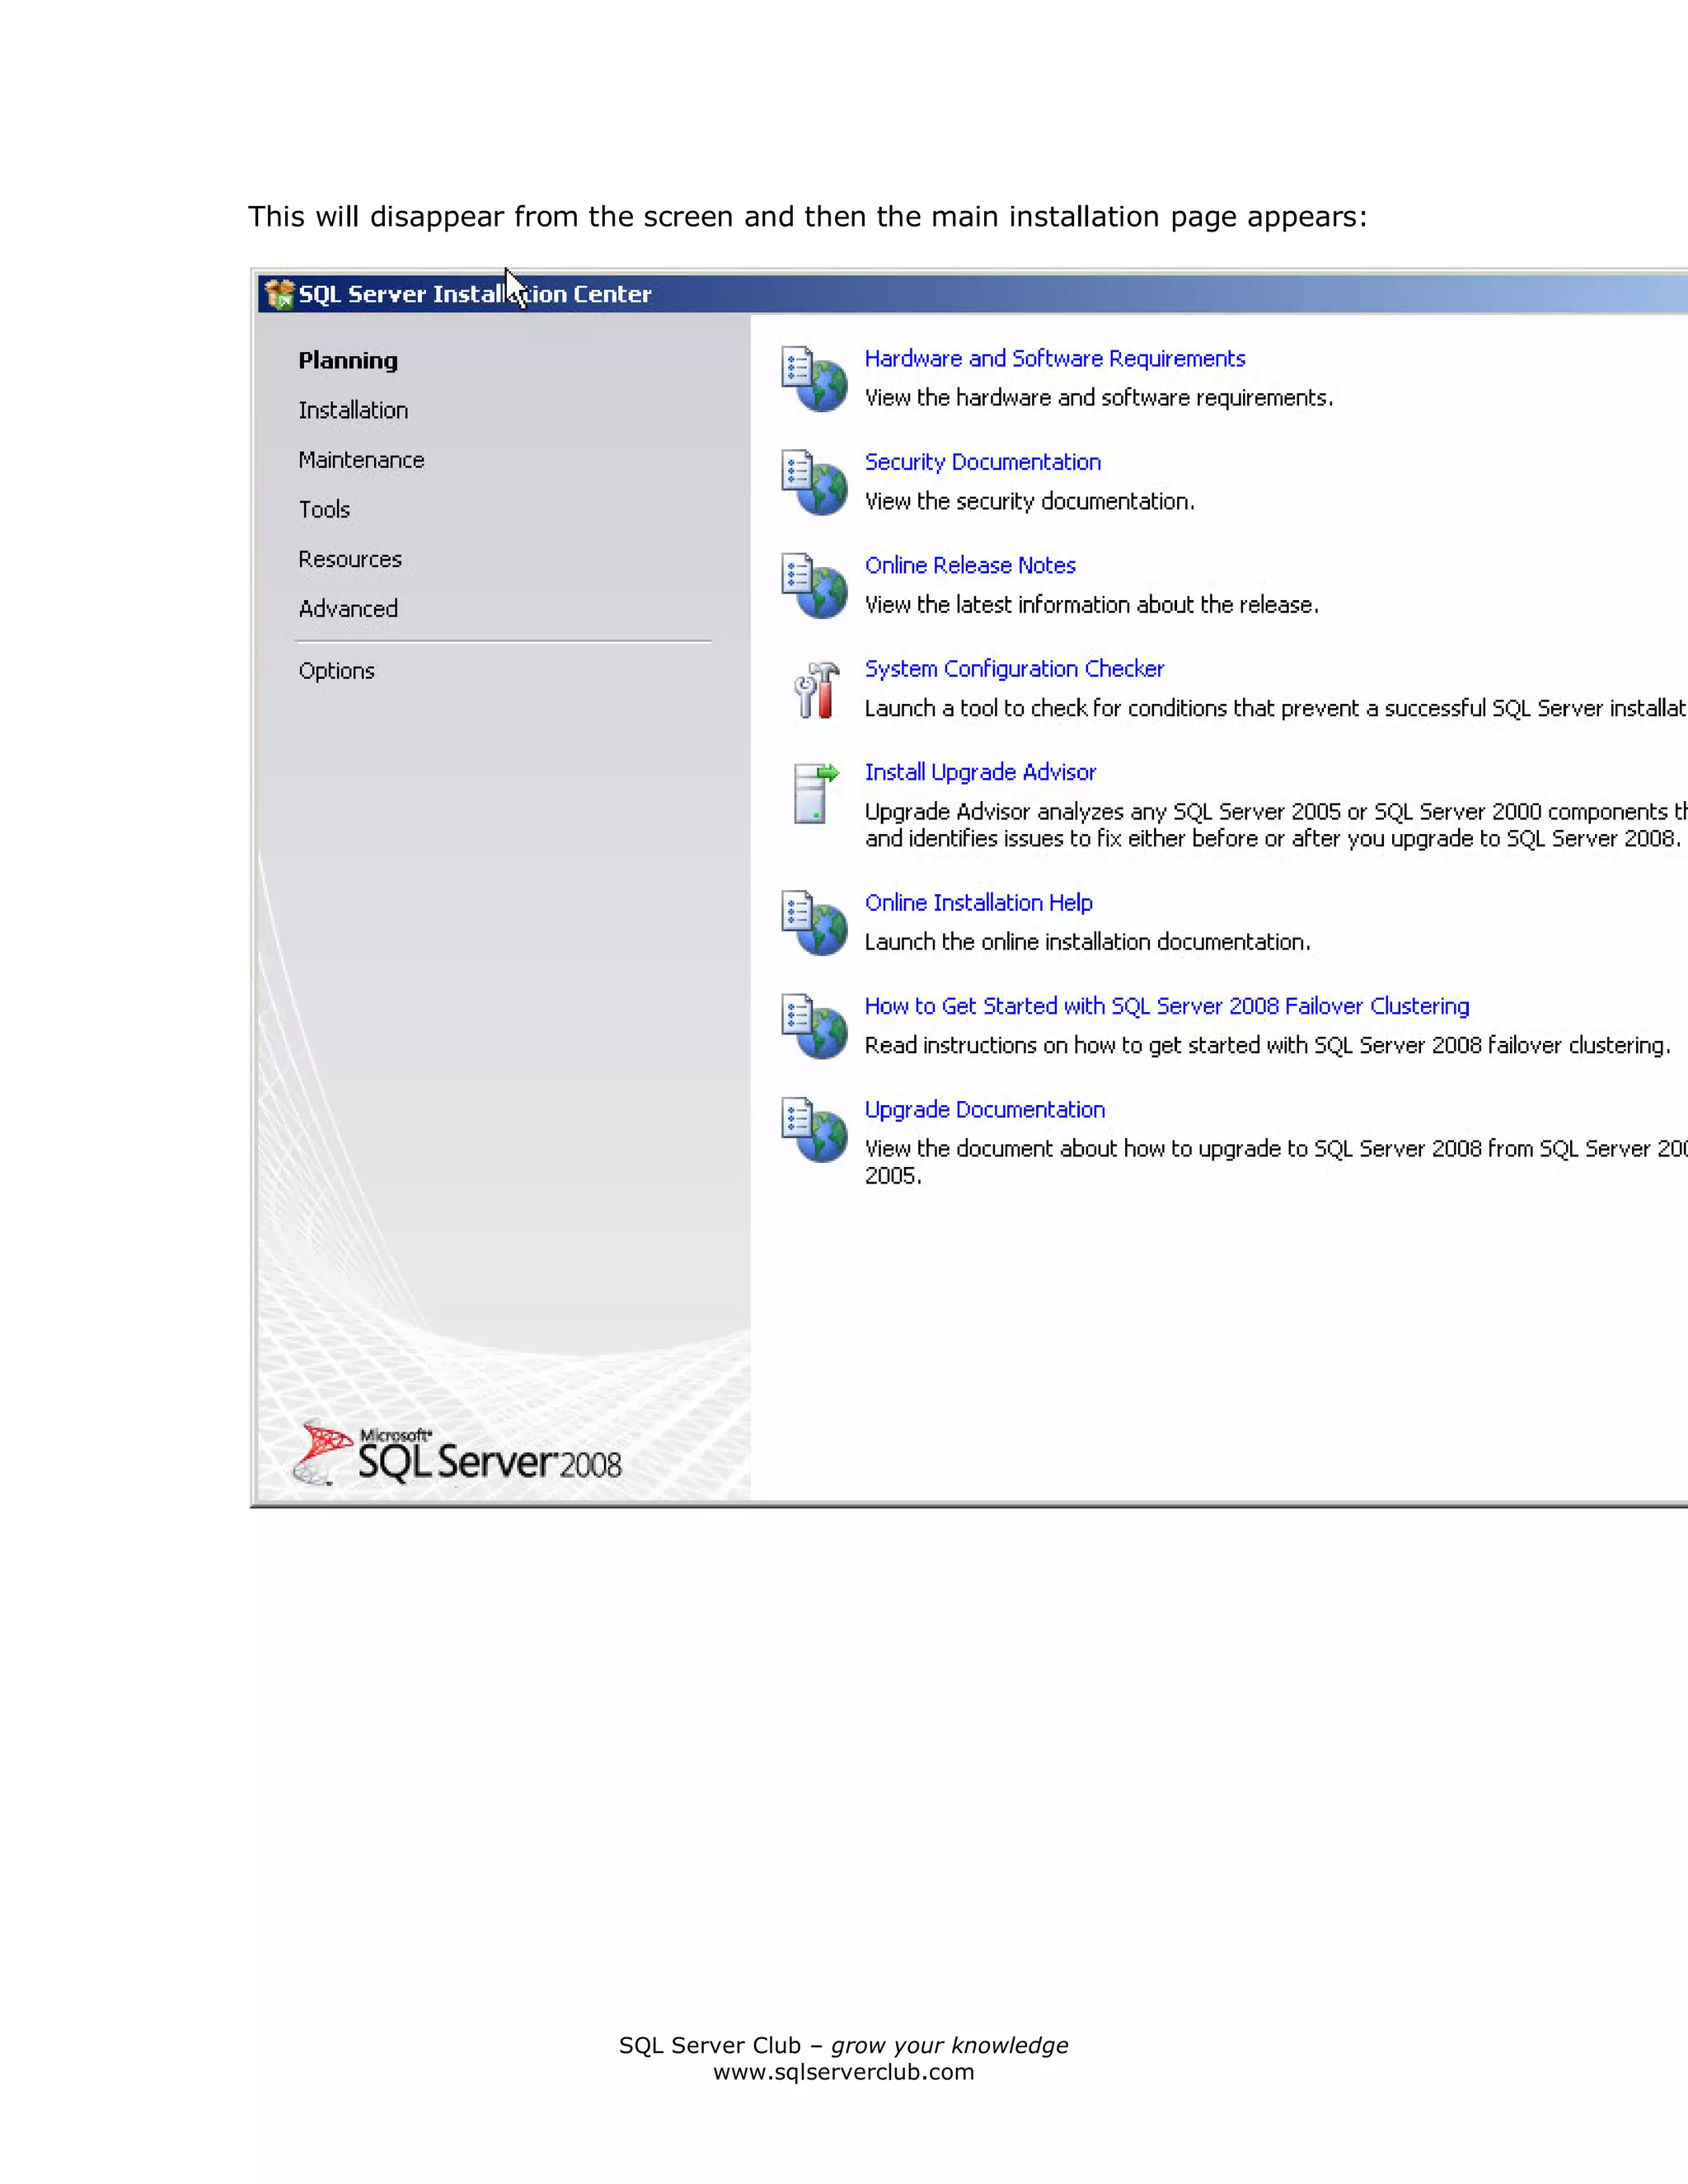Open Hardware and Software Requirements link

pyautogui.click(x=1055, y=358)
